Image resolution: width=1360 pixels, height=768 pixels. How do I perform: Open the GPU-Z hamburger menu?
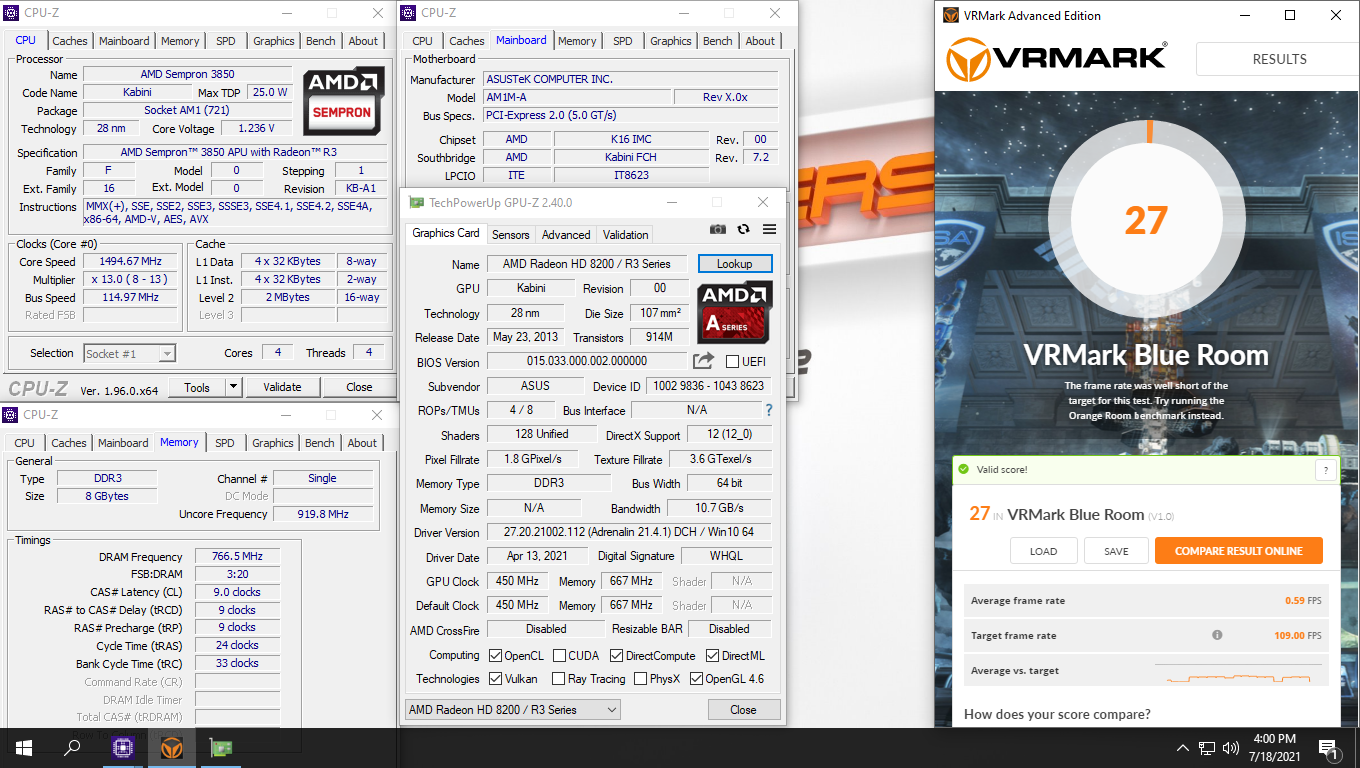click(x=769, y=229)
